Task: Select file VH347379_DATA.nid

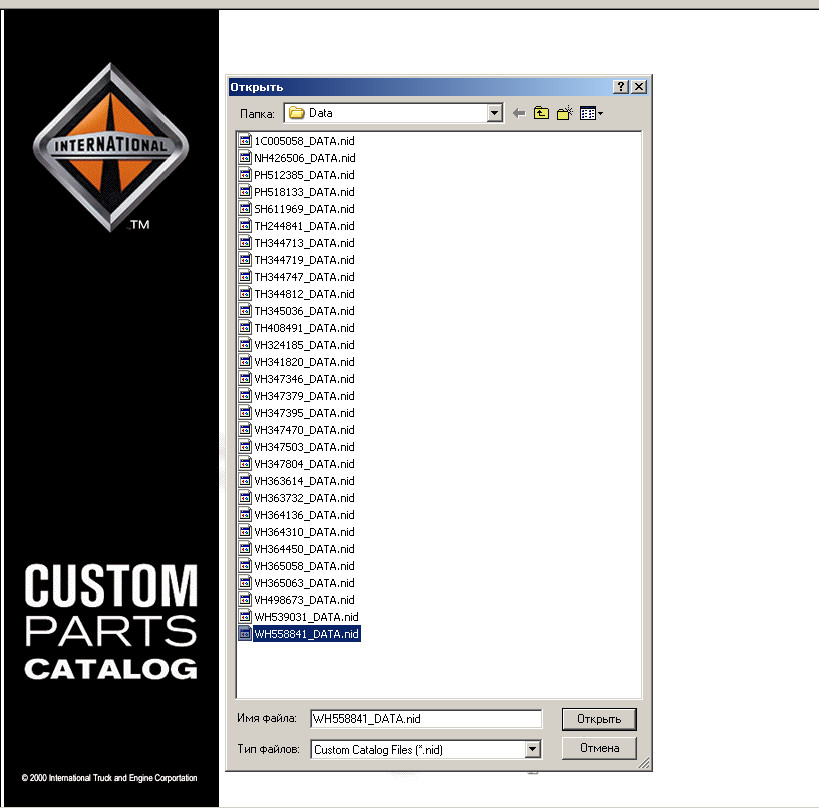Action: tap(304, 396)
